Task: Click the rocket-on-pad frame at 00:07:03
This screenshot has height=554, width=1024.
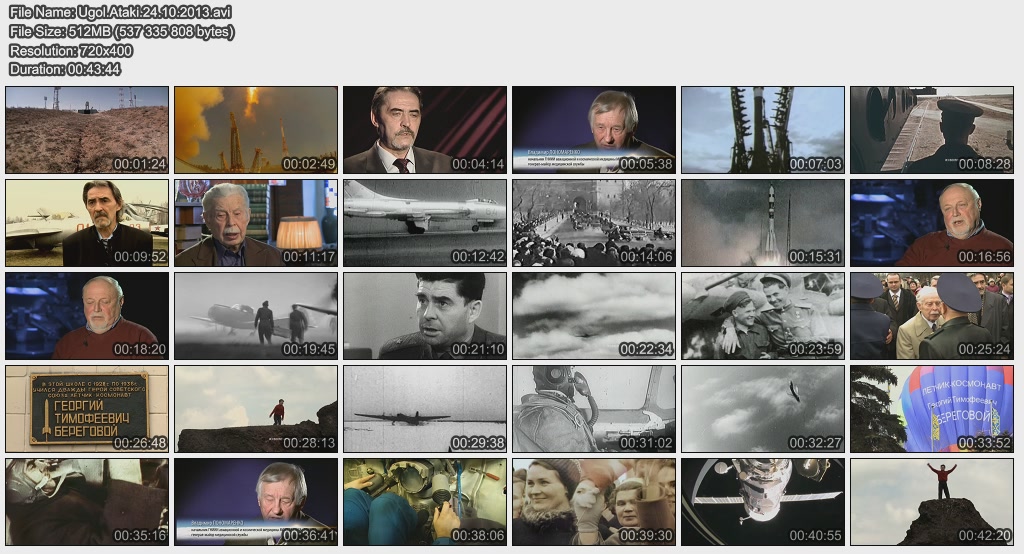Action: point(763,130)
